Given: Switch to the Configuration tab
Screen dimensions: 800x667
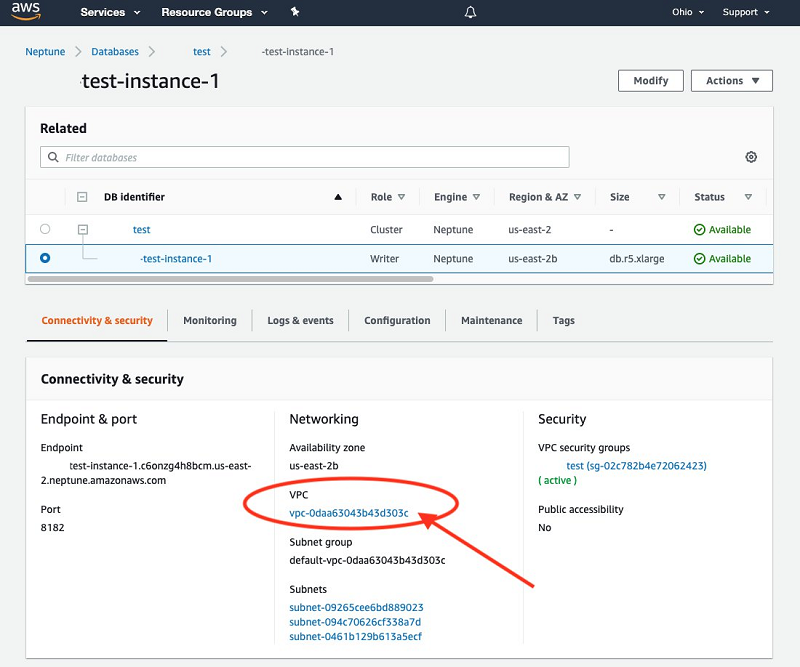Looking at the screenshot, I should click(x=397, y=320).
